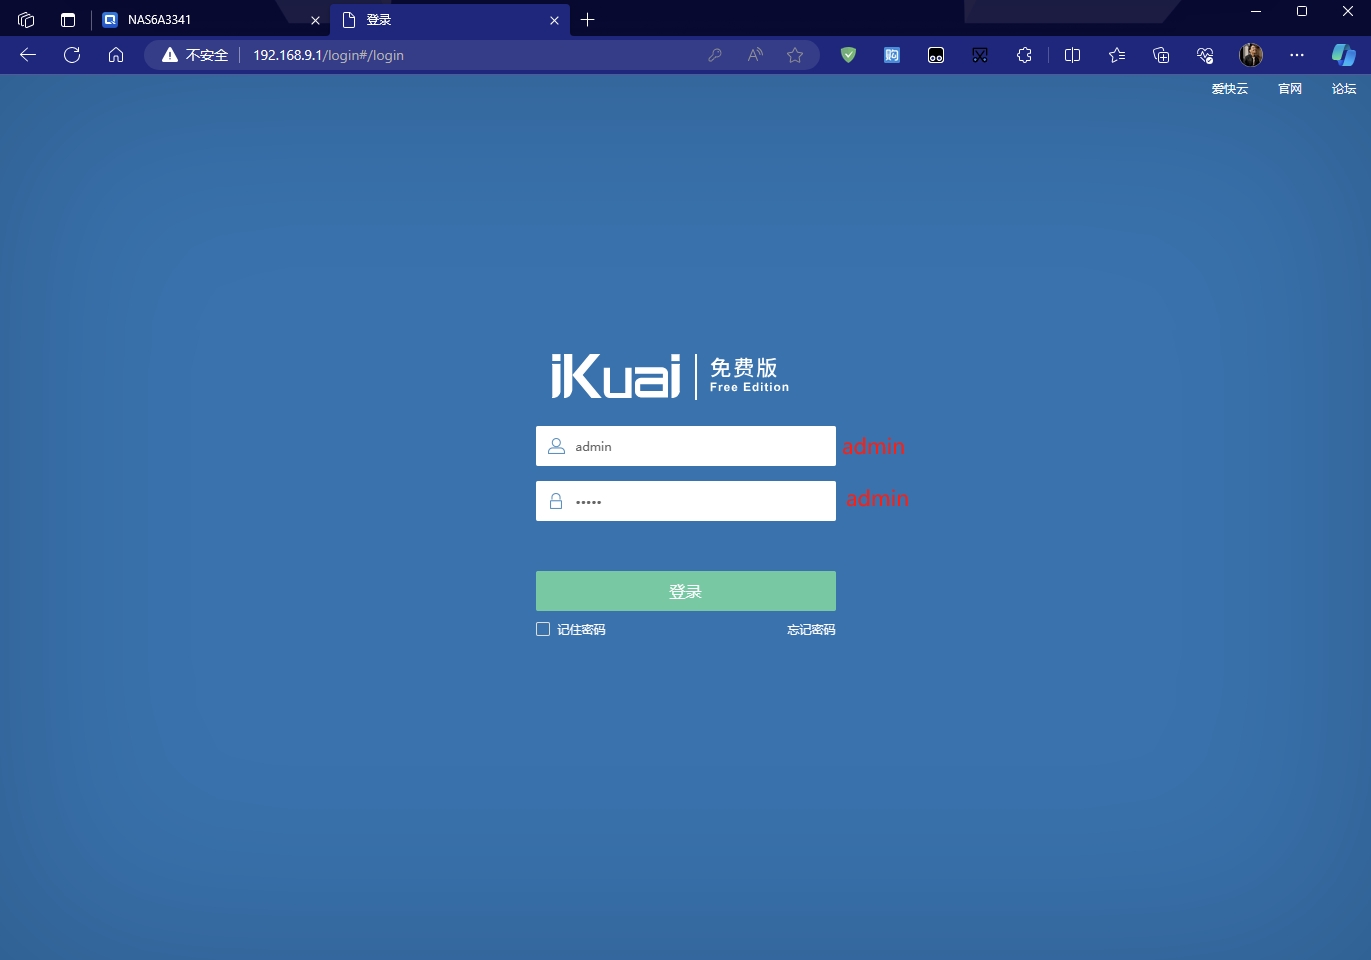Screen dimensions: 1371x960
Task: Open browser Settings and more menu
Action: coord(1297,55)
